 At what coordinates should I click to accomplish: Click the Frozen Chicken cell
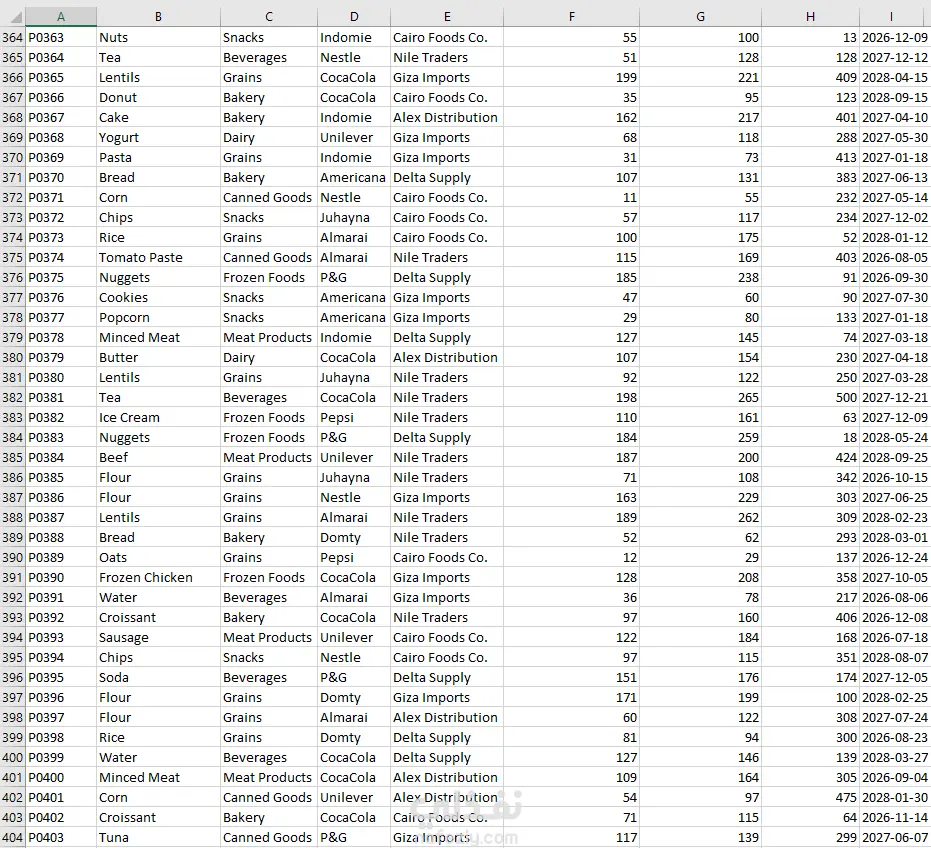click(x=158, y=578)
